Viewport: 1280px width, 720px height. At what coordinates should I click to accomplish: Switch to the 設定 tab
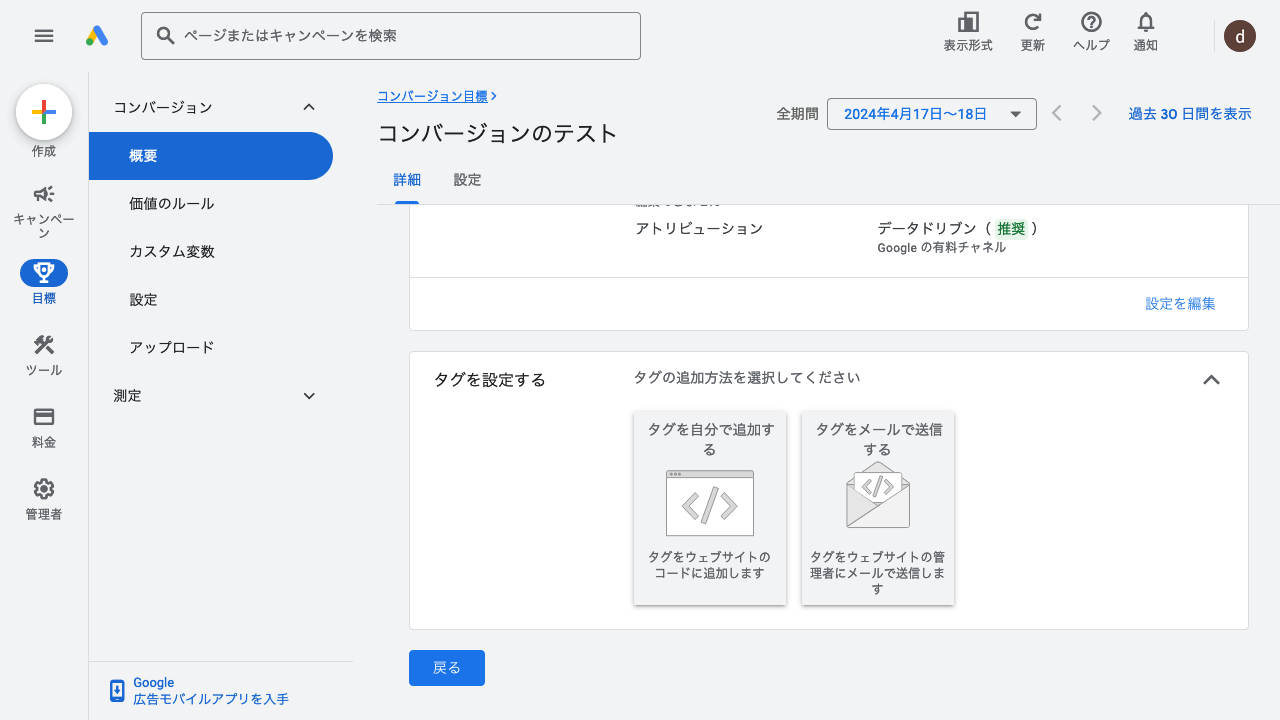(x=467, y=180)
